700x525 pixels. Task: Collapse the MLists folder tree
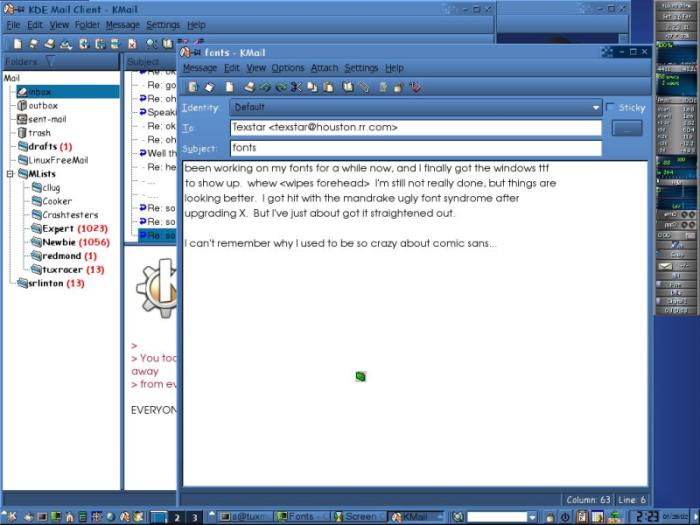coord(10,174)
